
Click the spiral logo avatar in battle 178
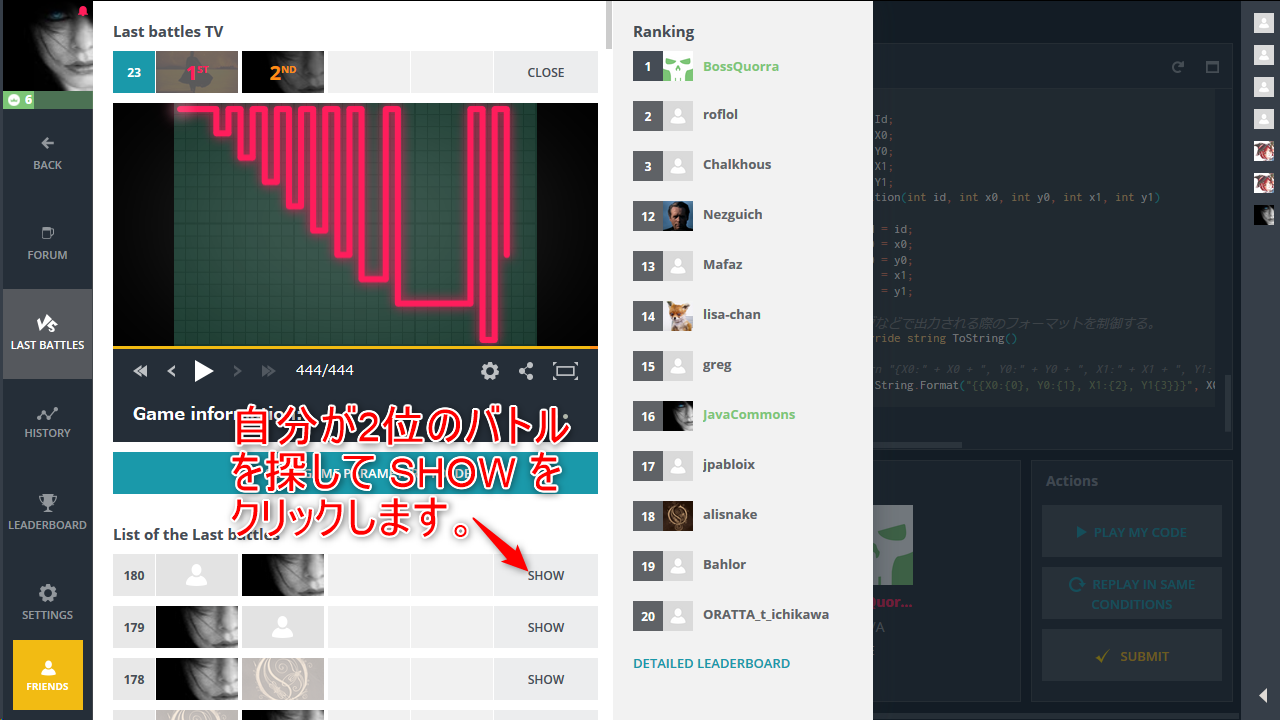(283, 679)
